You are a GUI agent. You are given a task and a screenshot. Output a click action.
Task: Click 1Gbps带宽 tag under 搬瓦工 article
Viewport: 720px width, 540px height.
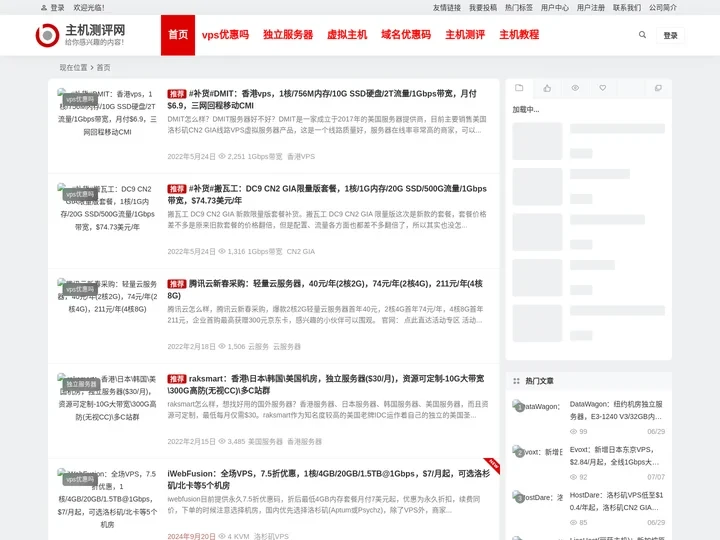(x=265, y=252)
